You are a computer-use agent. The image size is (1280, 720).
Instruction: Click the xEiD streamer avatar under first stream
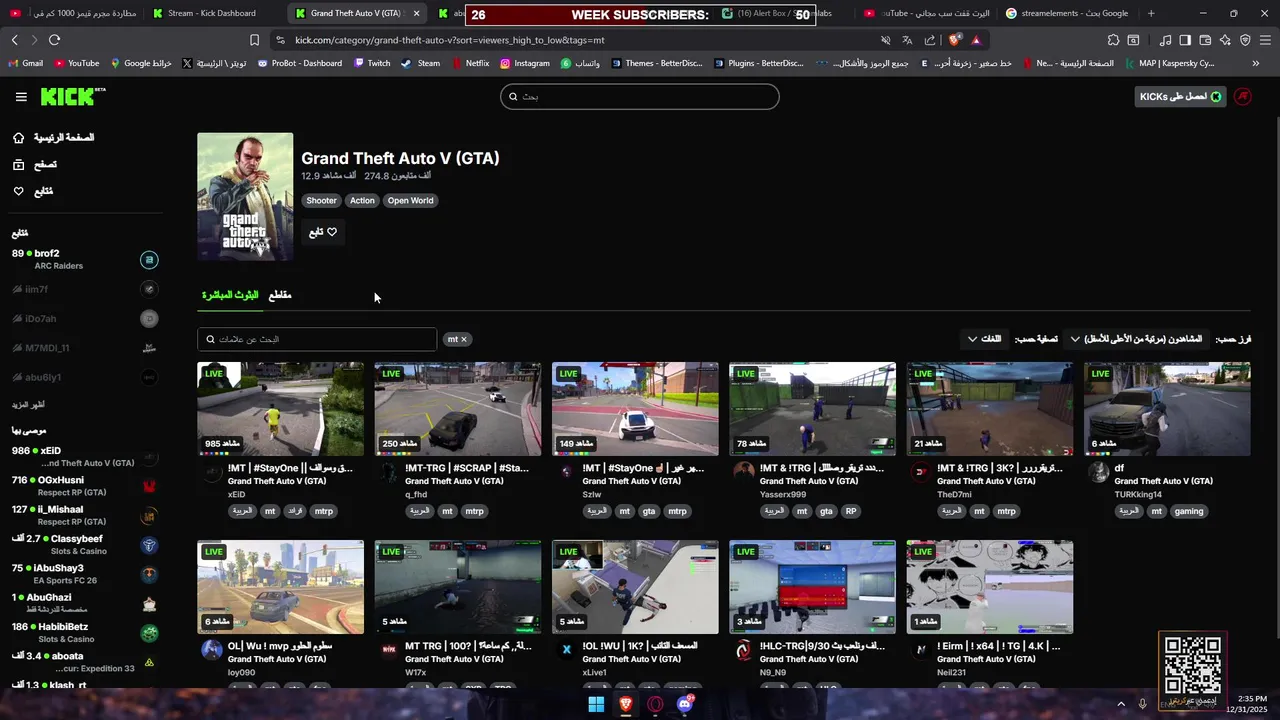point(211,472)
